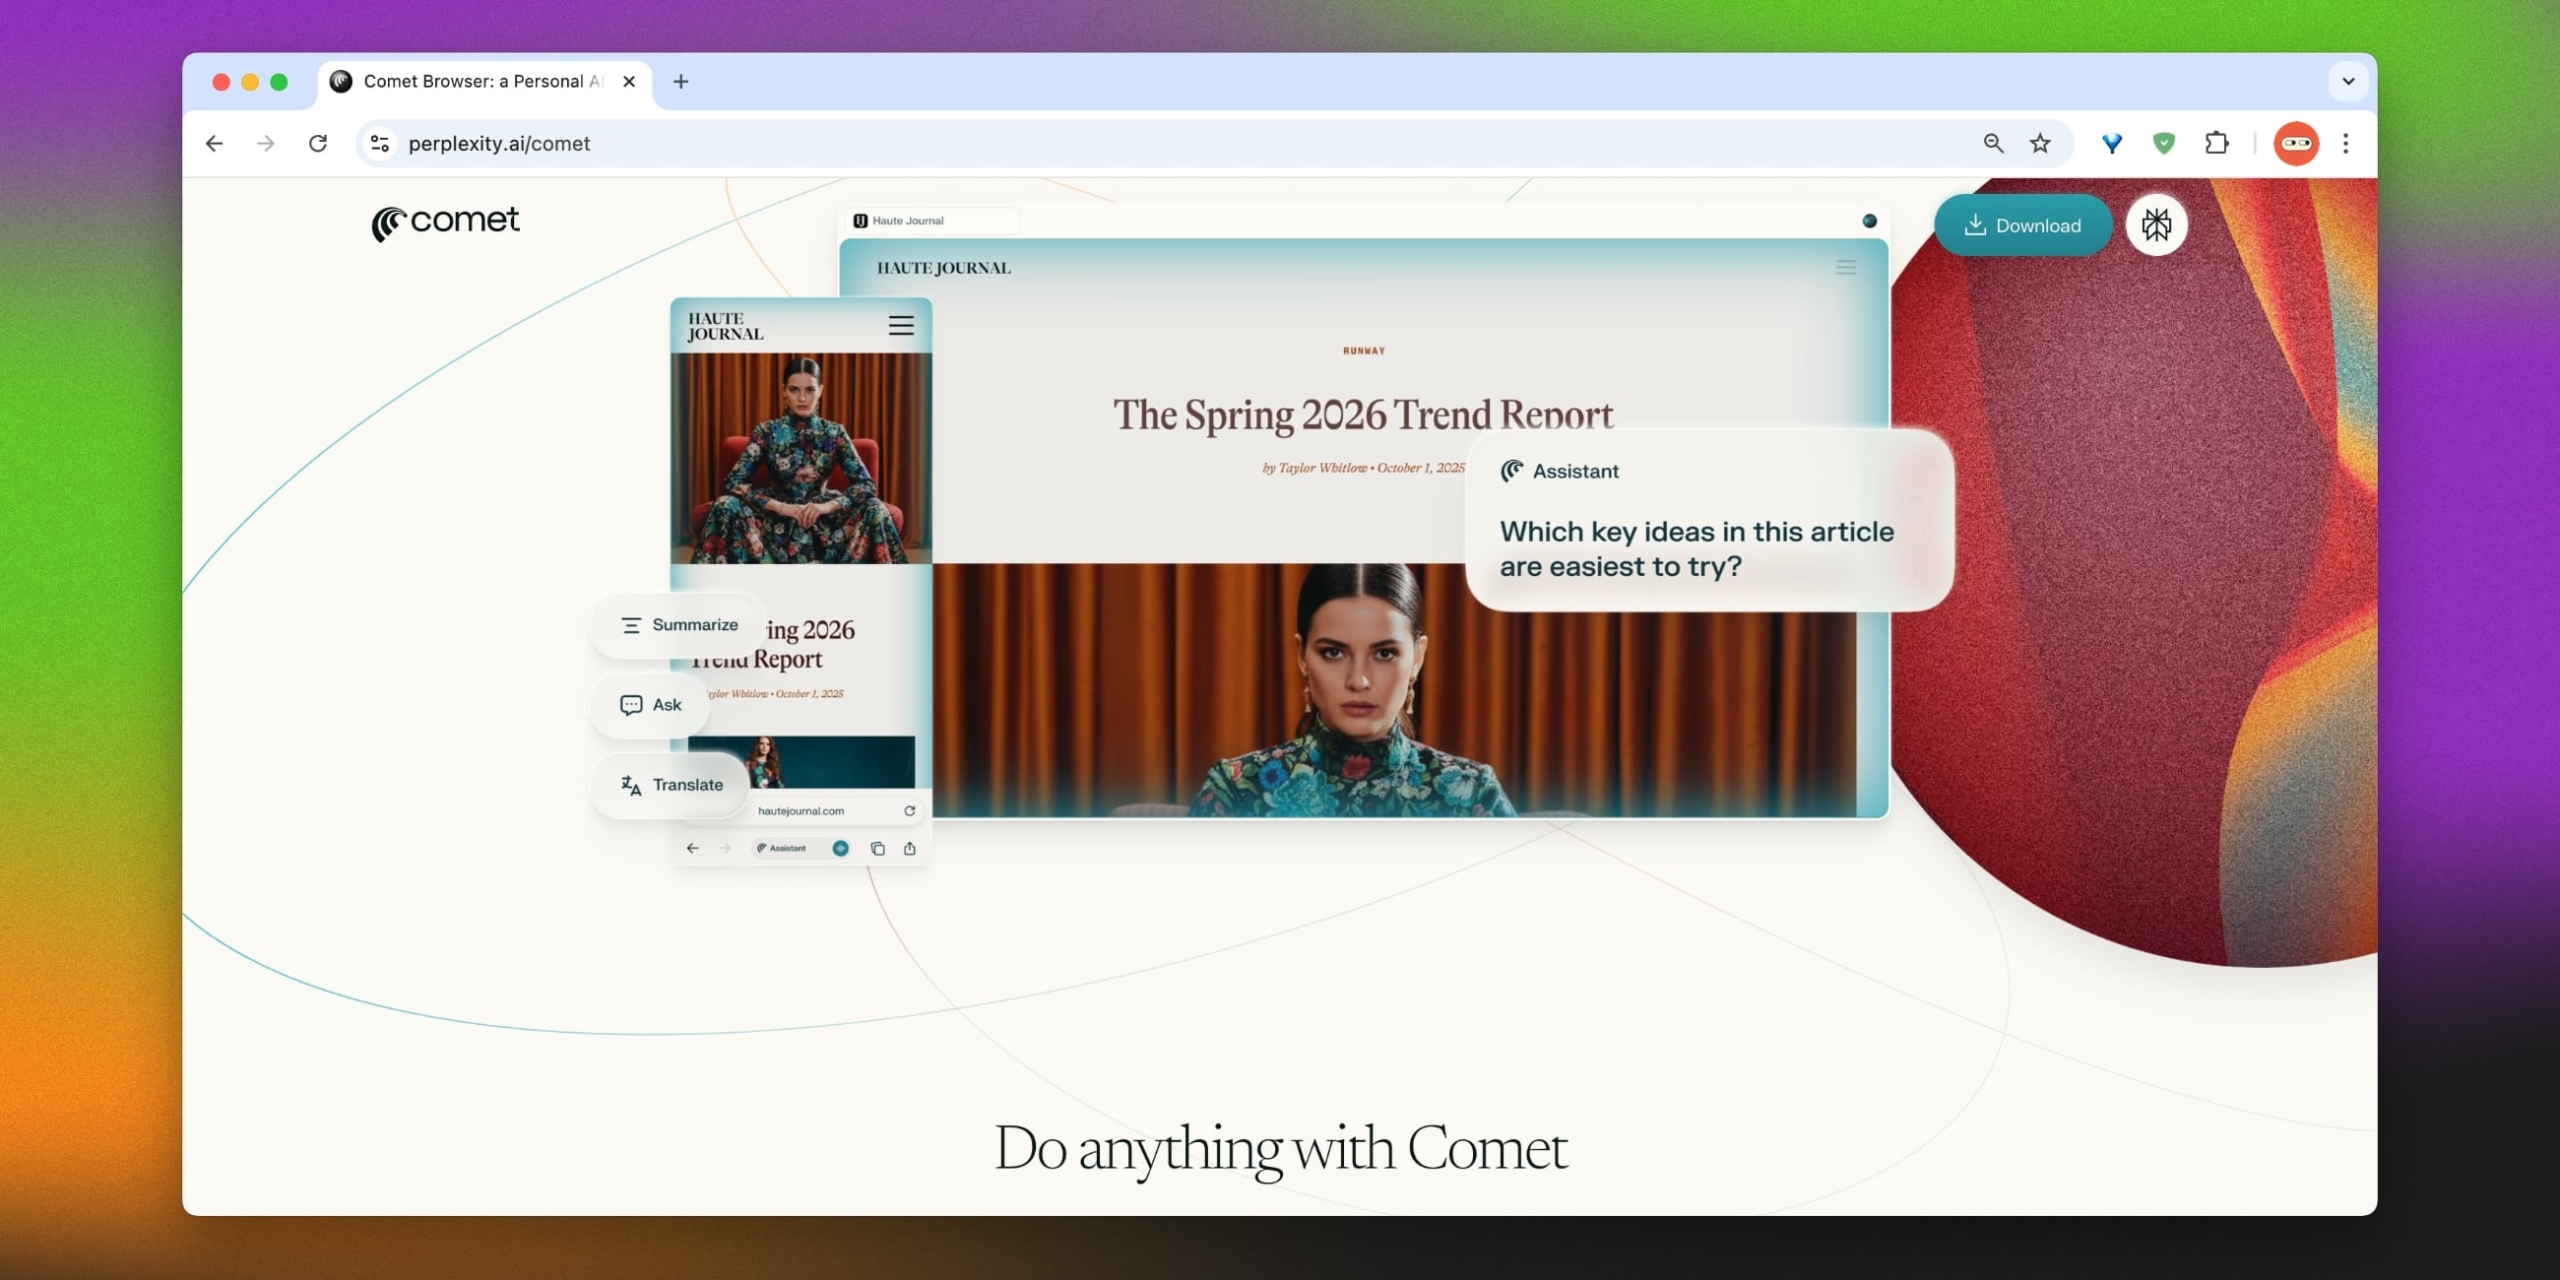The width and height of the screenshot is (2560, 1280).
Task: Select the Comet Browser tab
Action: [x=480, y=82]
